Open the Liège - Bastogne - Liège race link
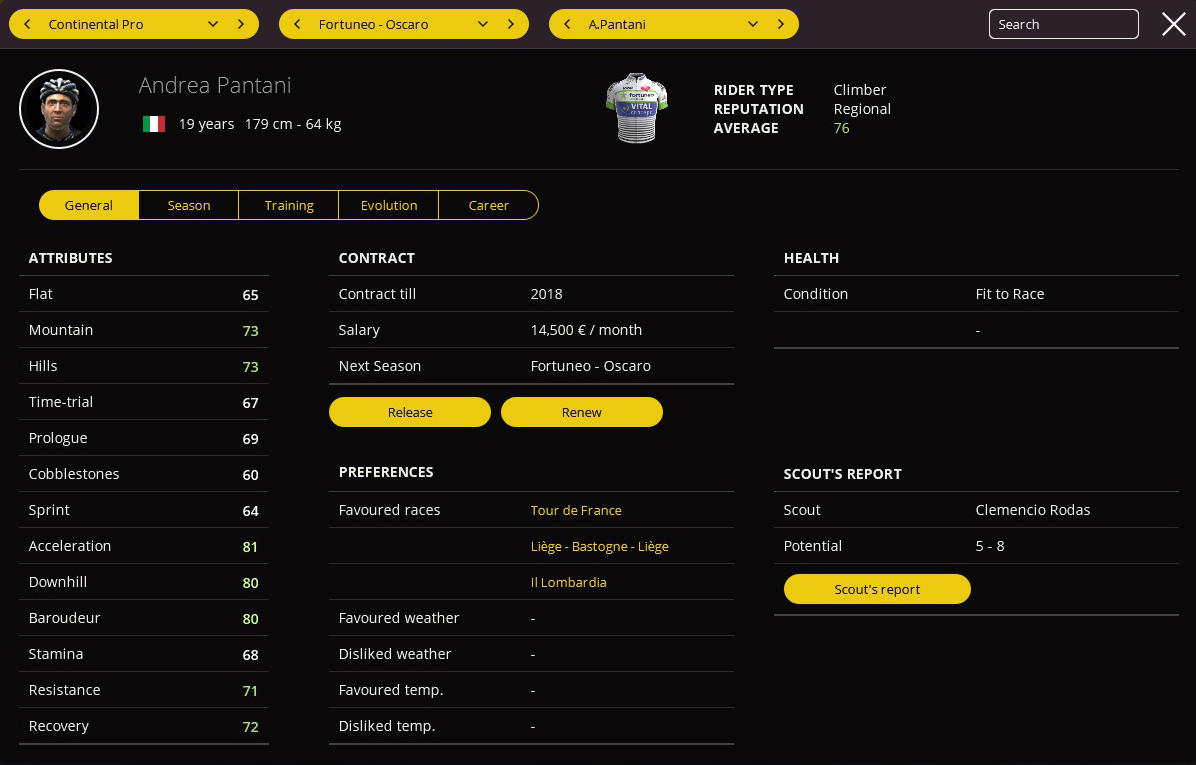1196x765 pixels. click(599, 546)
